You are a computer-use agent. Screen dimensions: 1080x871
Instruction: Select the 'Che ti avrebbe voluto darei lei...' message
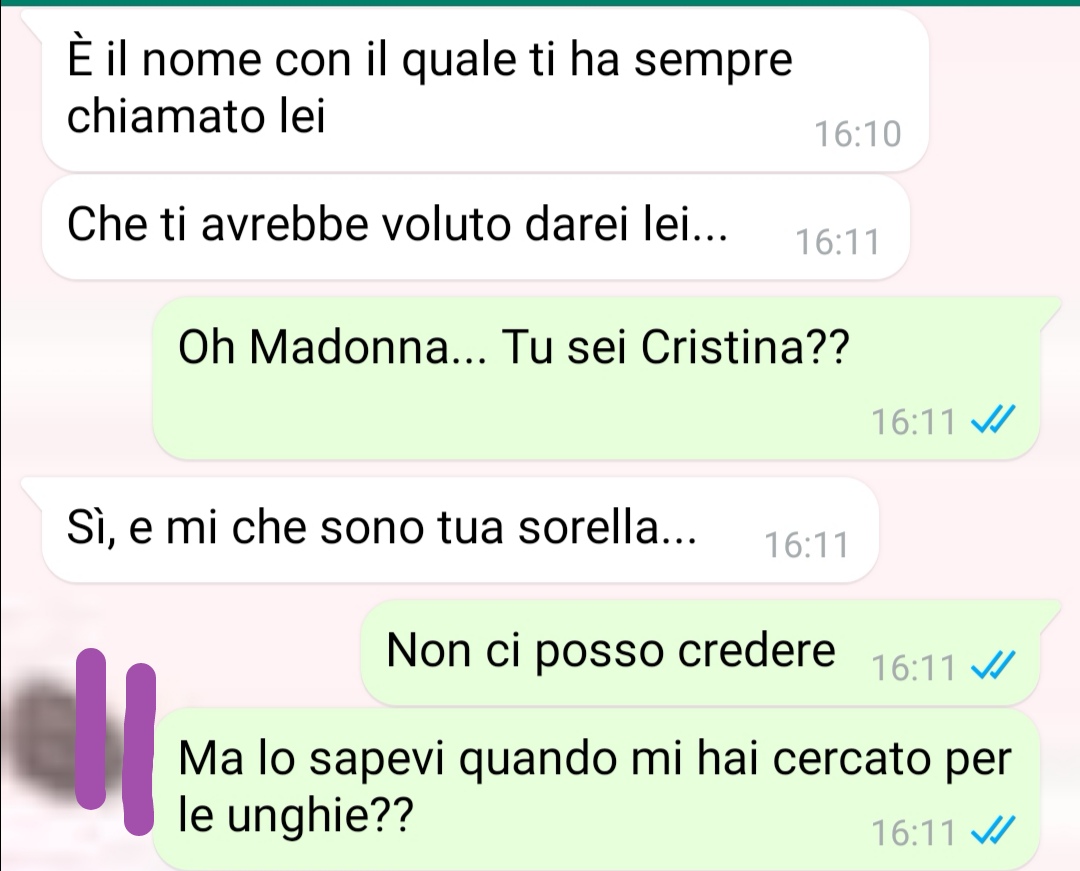(475, 227)
